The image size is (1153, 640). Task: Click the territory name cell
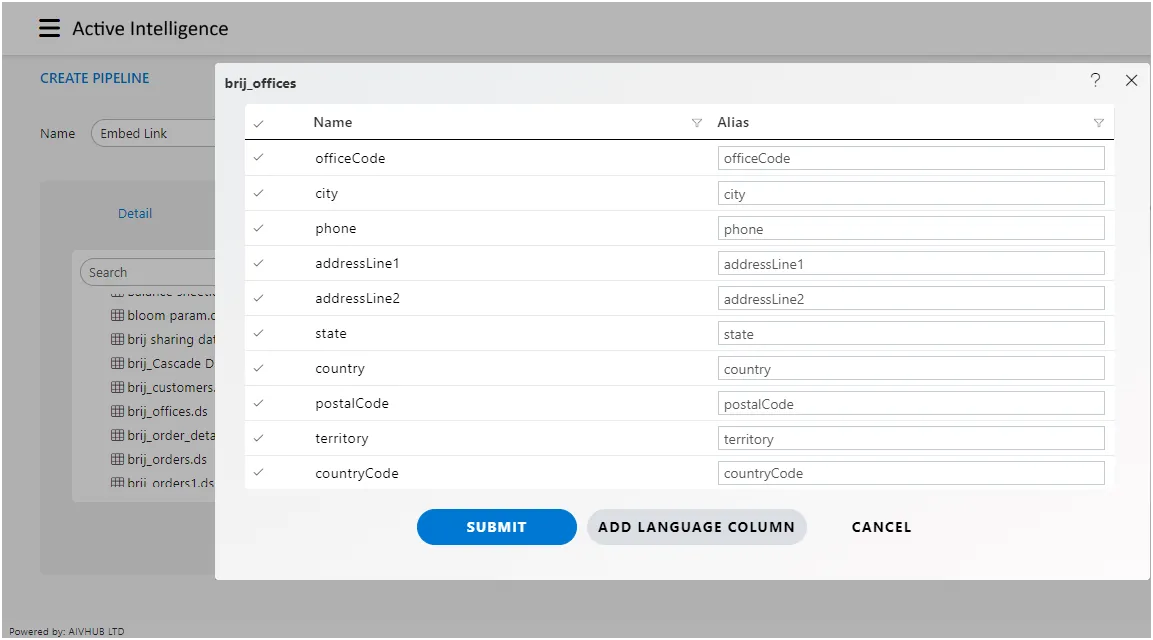[x=341, y=438]
